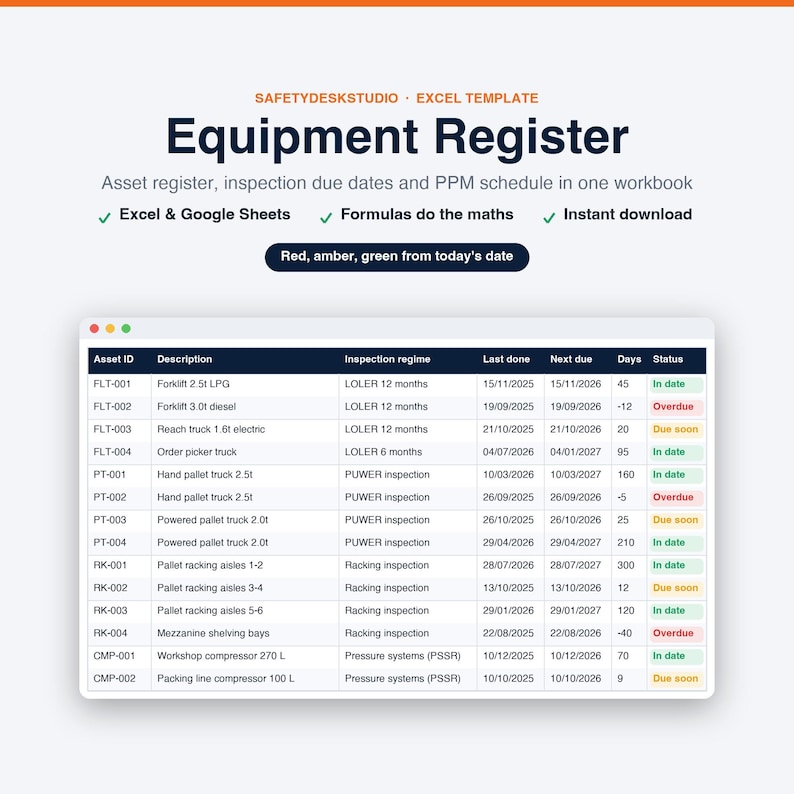Click the 'Forklift 3.0t diesel' description
The image size is (794, 794).
coord(196,407)
